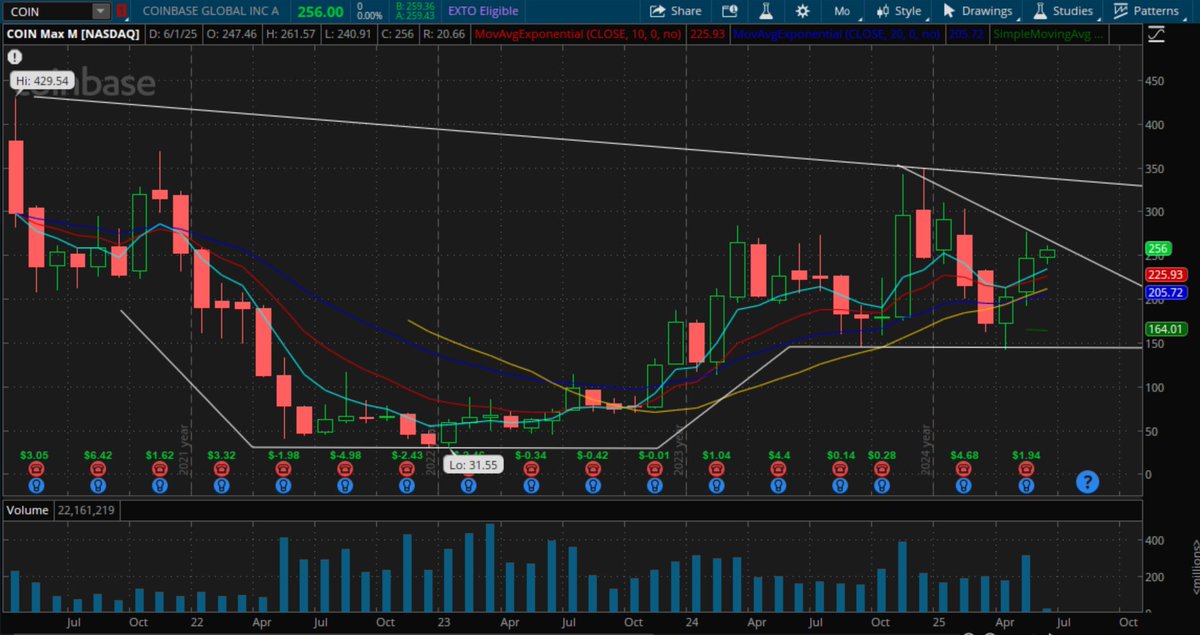Click the red phone icon under $3.05

pyautogui.click(x=36, y=468)
